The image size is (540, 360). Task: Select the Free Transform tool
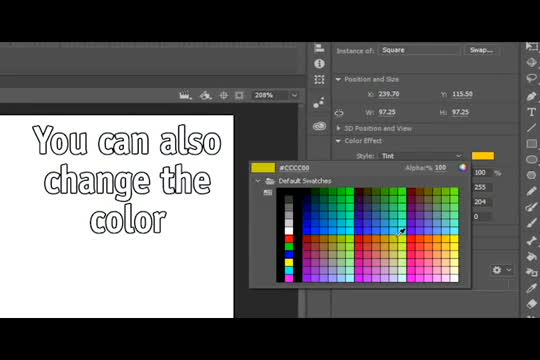pos(531,47)
